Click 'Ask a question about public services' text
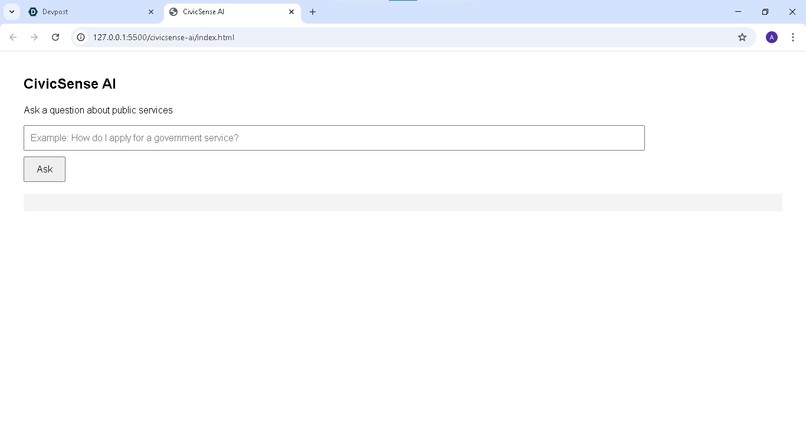This screenshot has width=806, height=430. (x=98, y=110)
